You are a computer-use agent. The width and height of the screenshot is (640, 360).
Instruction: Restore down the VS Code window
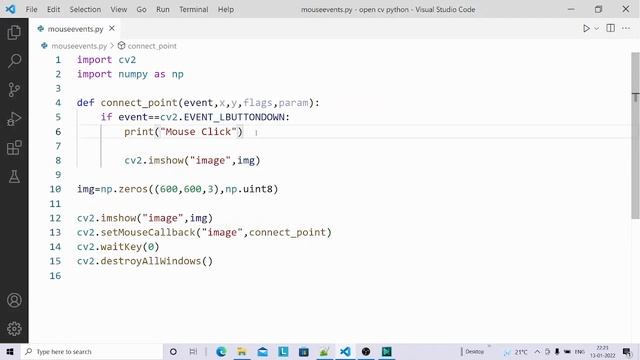tap(598, 9)
